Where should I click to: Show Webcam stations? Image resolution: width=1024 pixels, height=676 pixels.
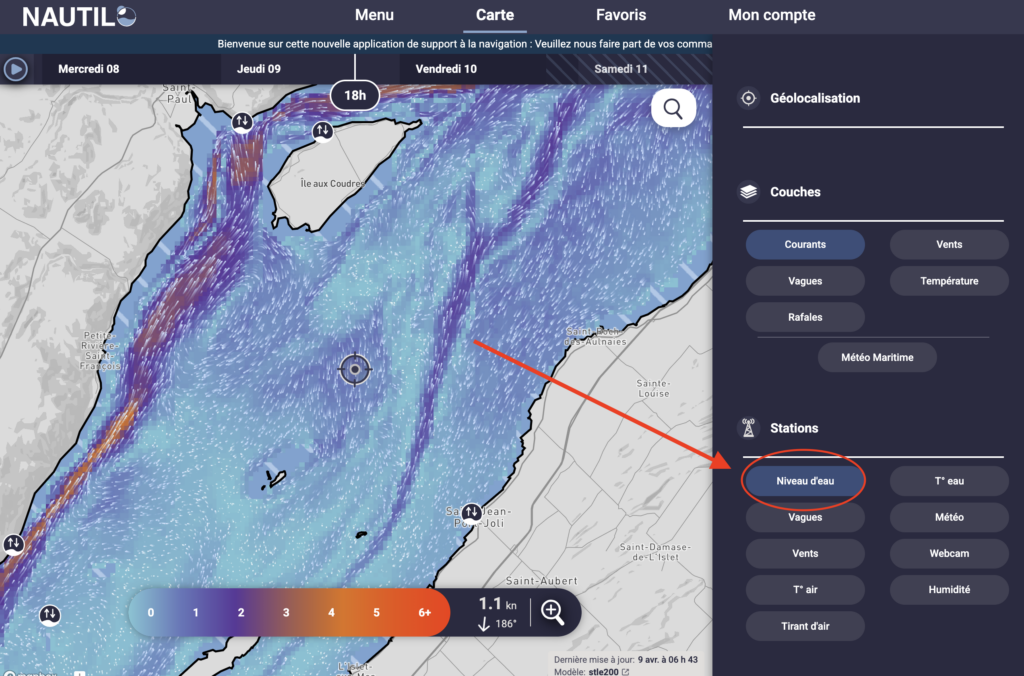point(949,553)
